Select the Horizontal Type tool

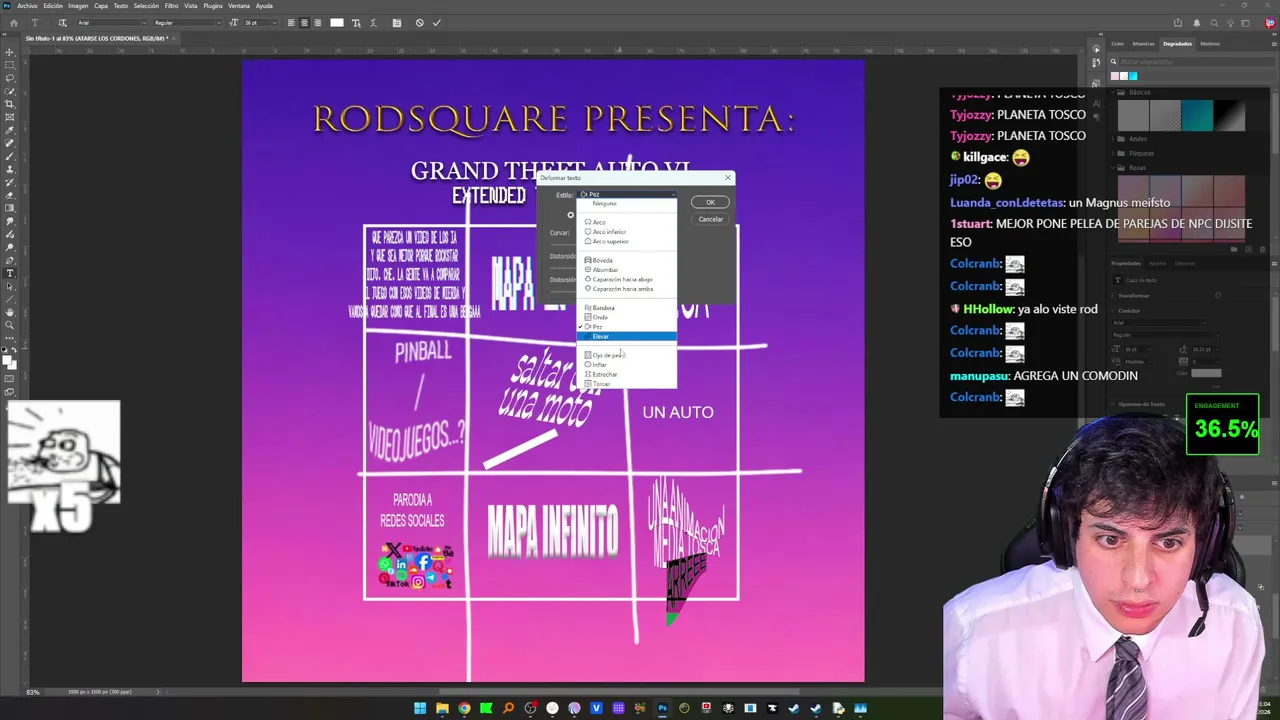tap(10, 273)
